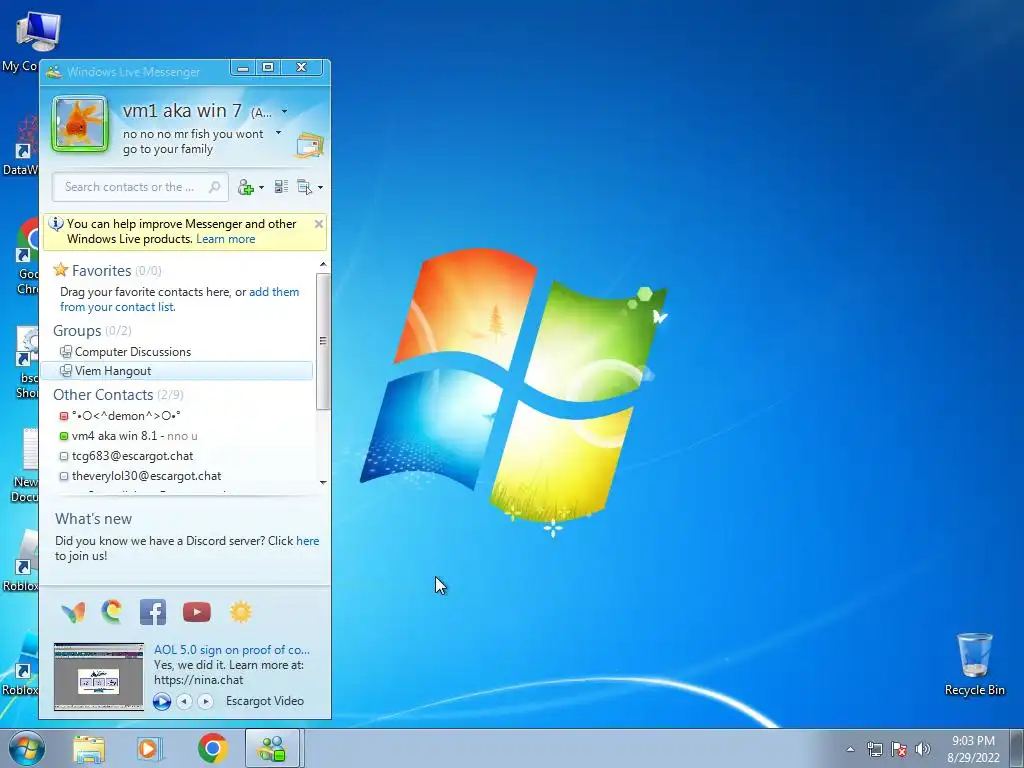
Task: Click the MSN butterfly icon
Action: tap(73, 612)
